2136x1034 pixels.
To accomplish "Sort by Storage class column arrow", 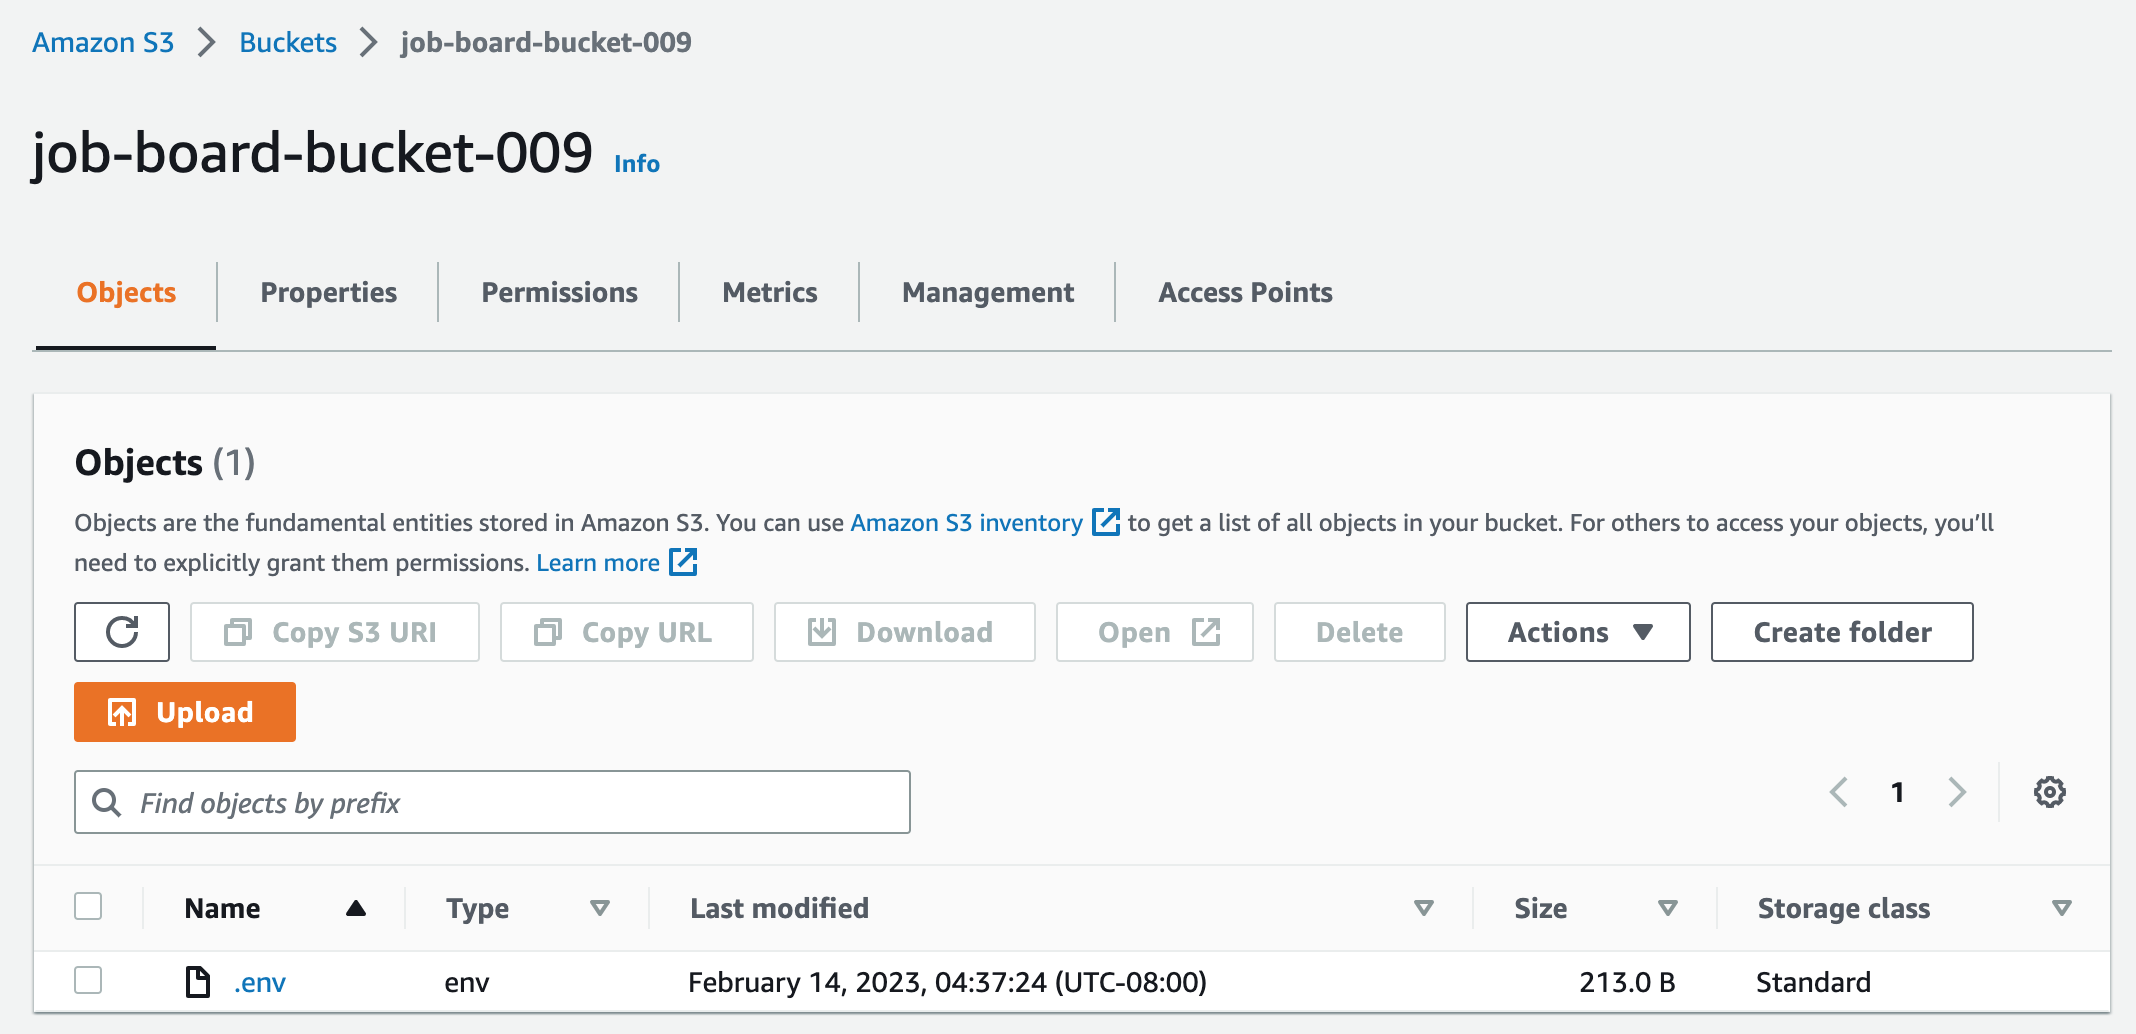I will 2062,908.
